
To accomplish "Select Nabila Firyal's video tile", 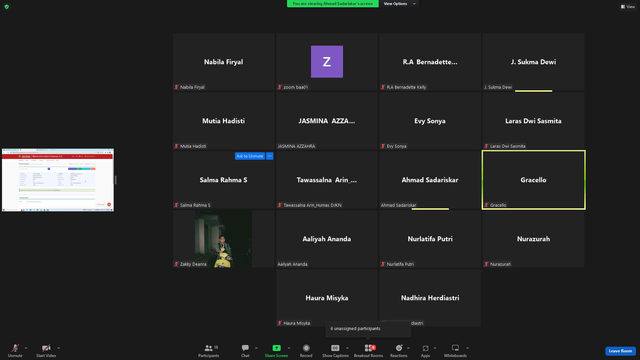I will (x=223, y=62).
